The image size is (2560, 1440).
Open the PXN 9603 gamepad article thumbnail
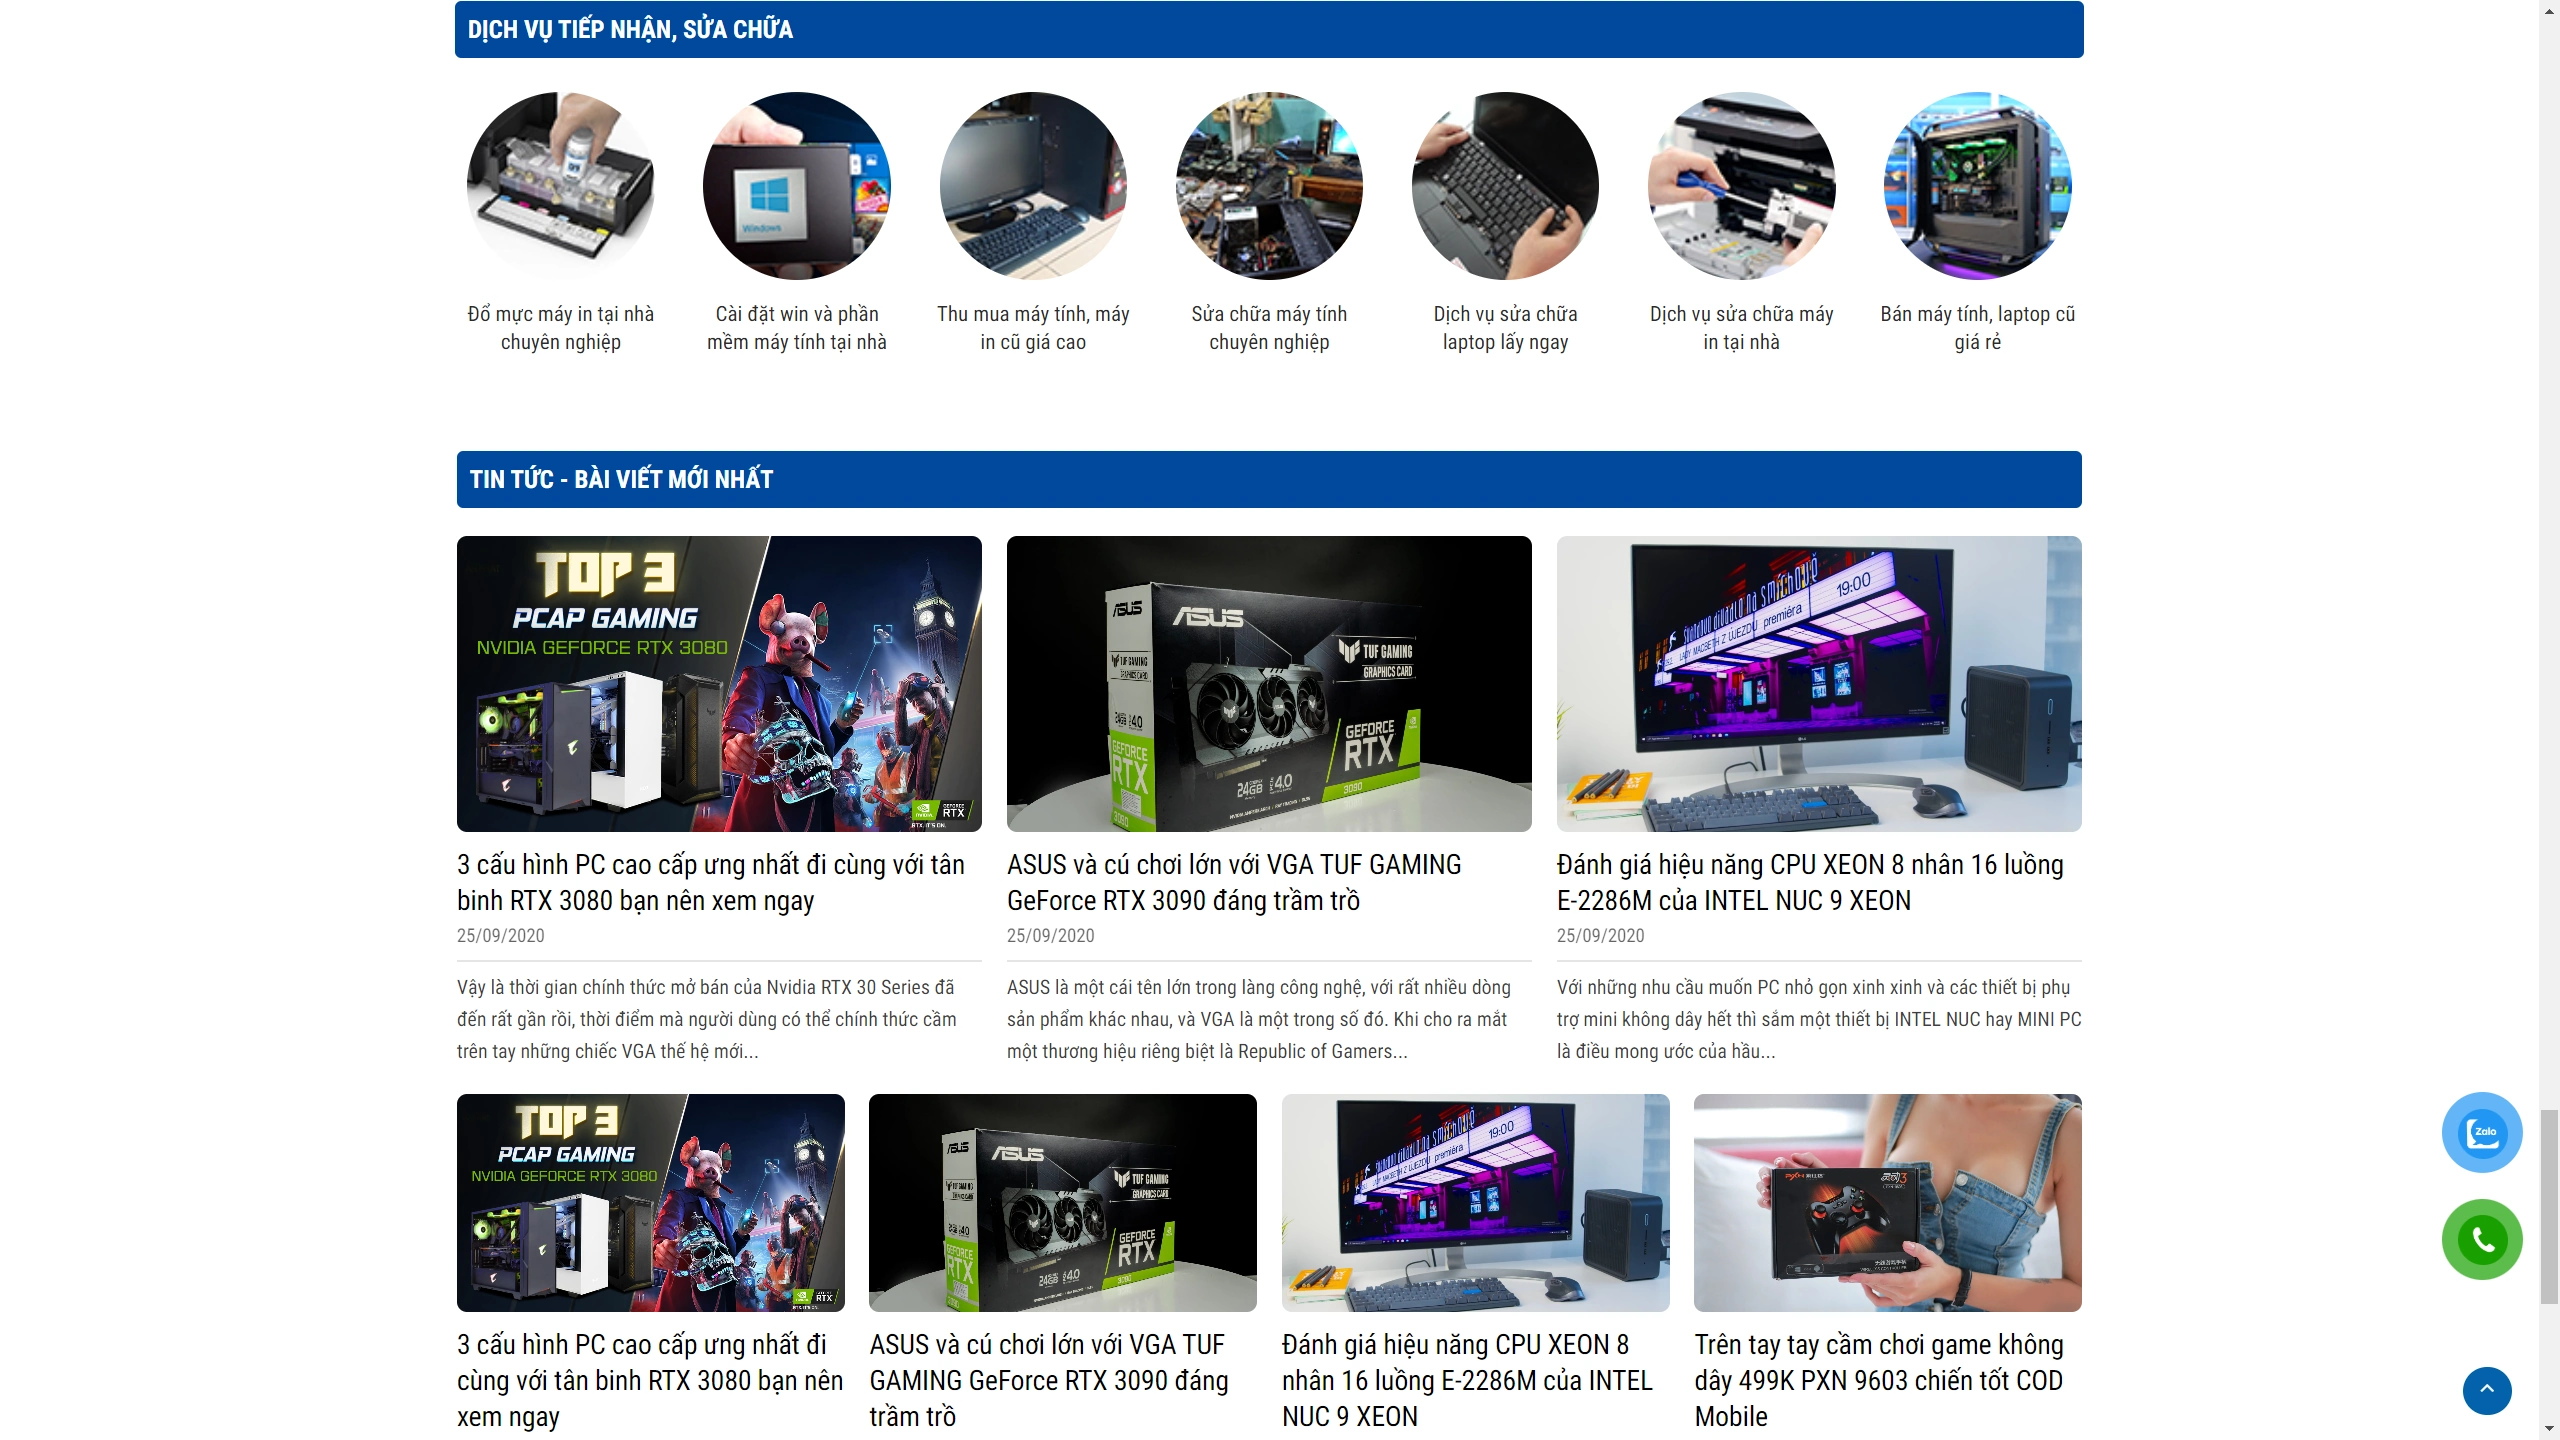pos(1888,1203)
